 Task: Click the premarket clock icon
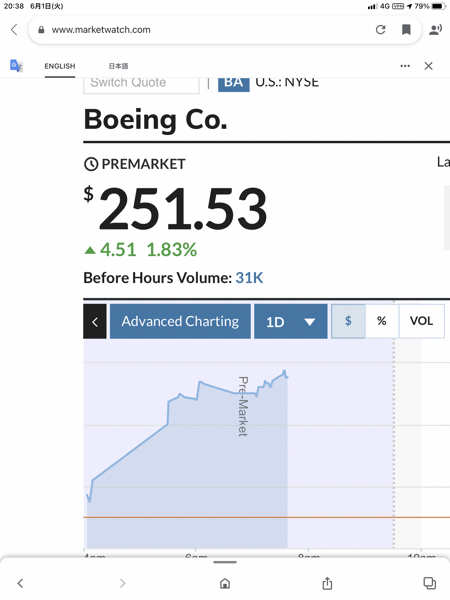point(91,164)
